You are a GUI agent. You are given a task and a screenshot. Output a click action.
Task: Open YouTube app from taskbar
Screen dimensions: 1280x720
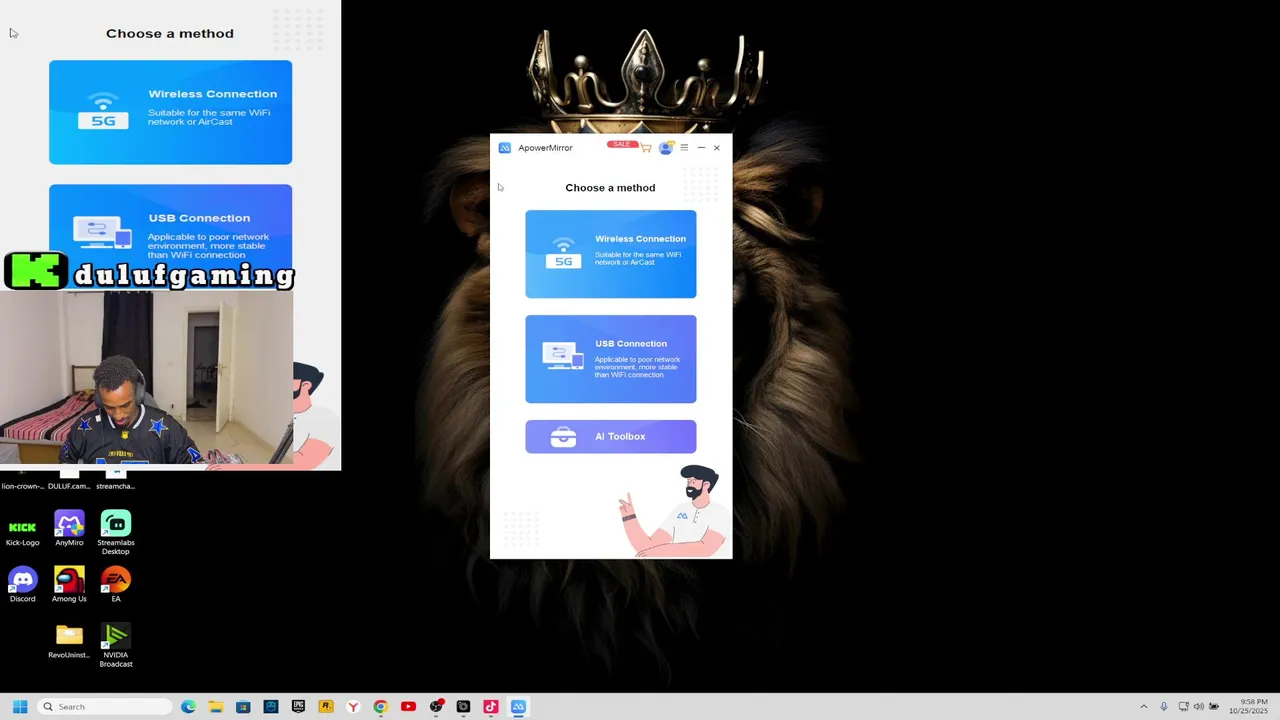tap(408, 707)
